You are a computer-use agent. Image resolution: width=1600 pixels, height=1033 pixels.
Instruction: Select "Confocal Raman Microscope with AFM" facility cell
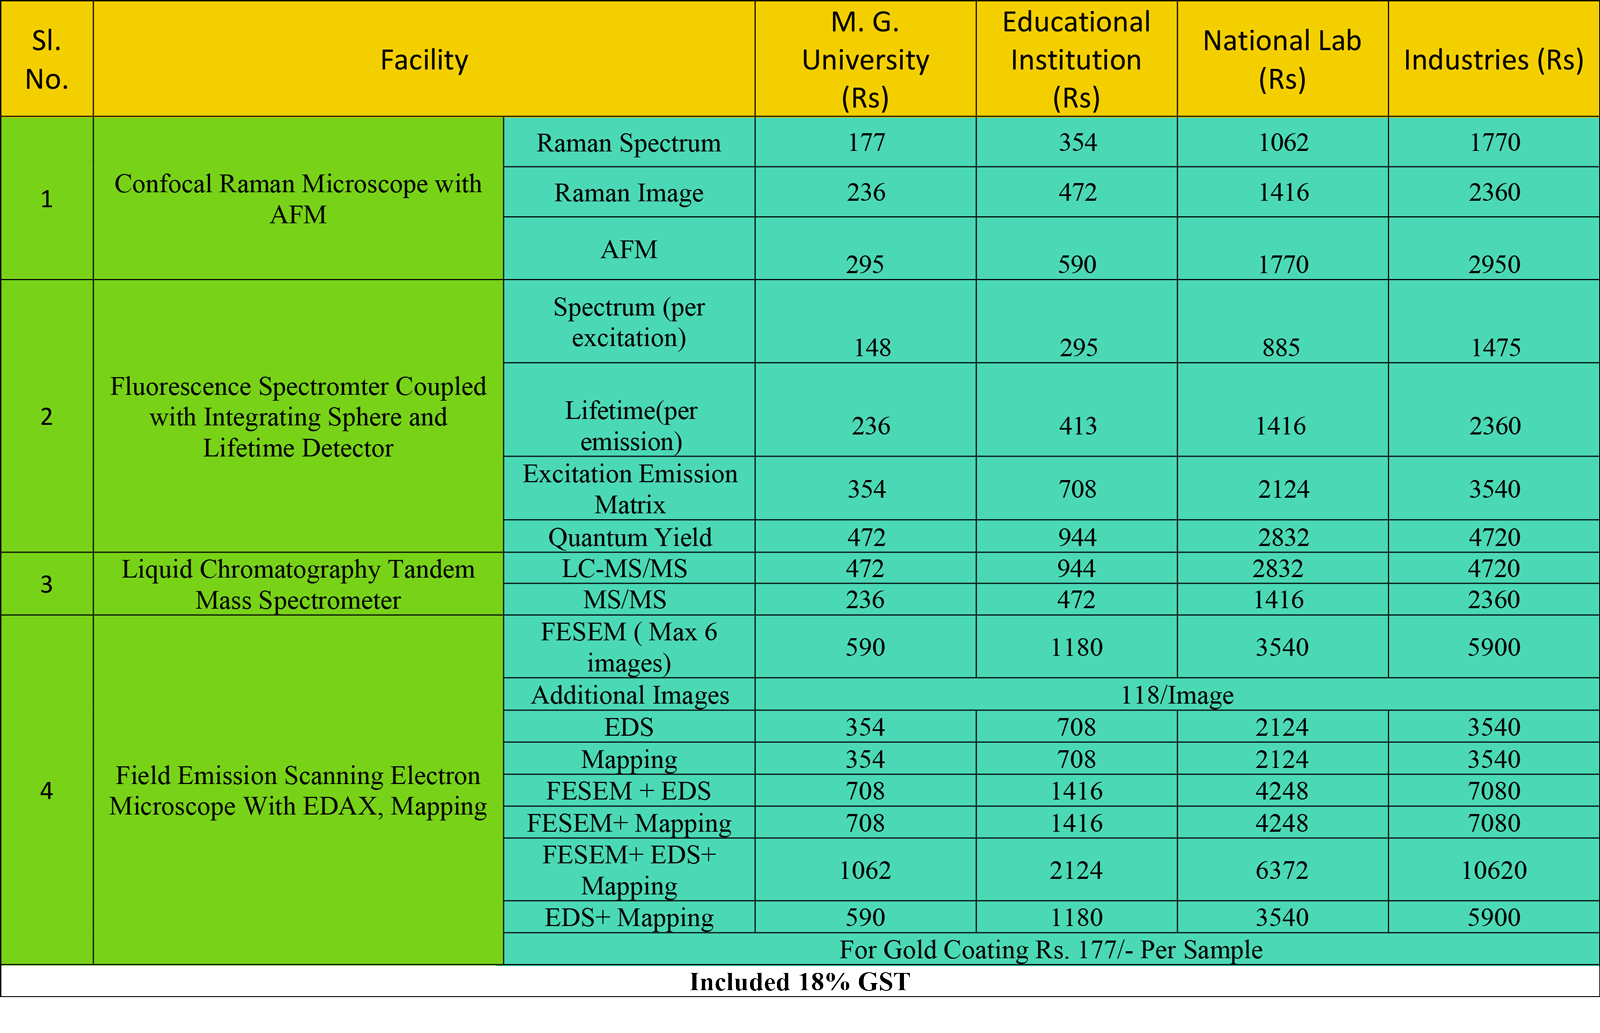(298, 199)
